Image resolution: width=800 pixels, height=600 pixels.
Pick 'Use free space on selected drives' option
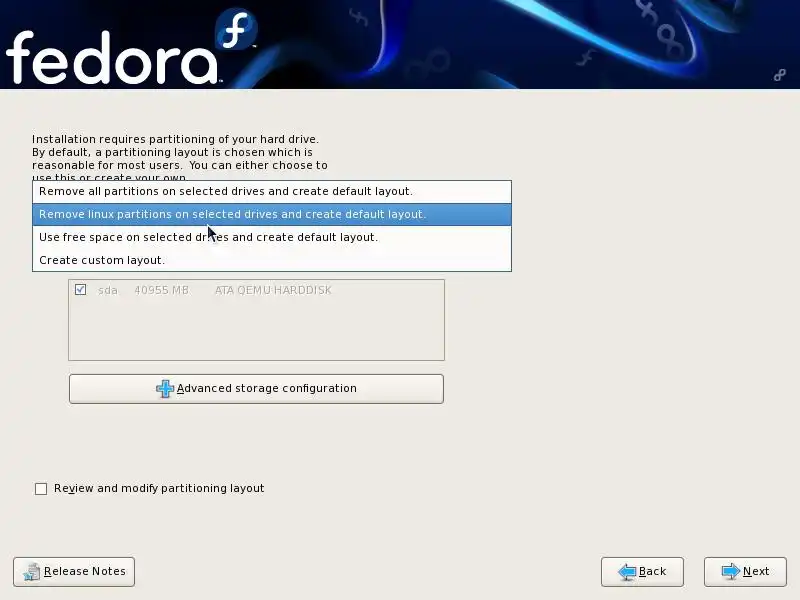pos(271,238)
